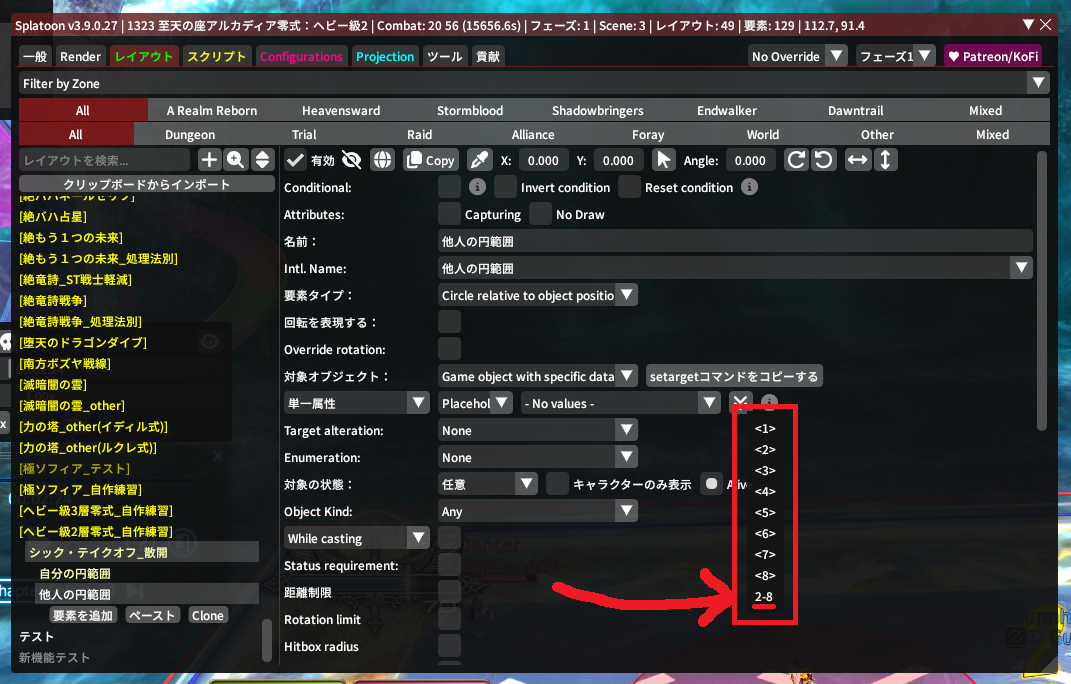Click クリップボードからインポート button

click(x=147, y=184)
